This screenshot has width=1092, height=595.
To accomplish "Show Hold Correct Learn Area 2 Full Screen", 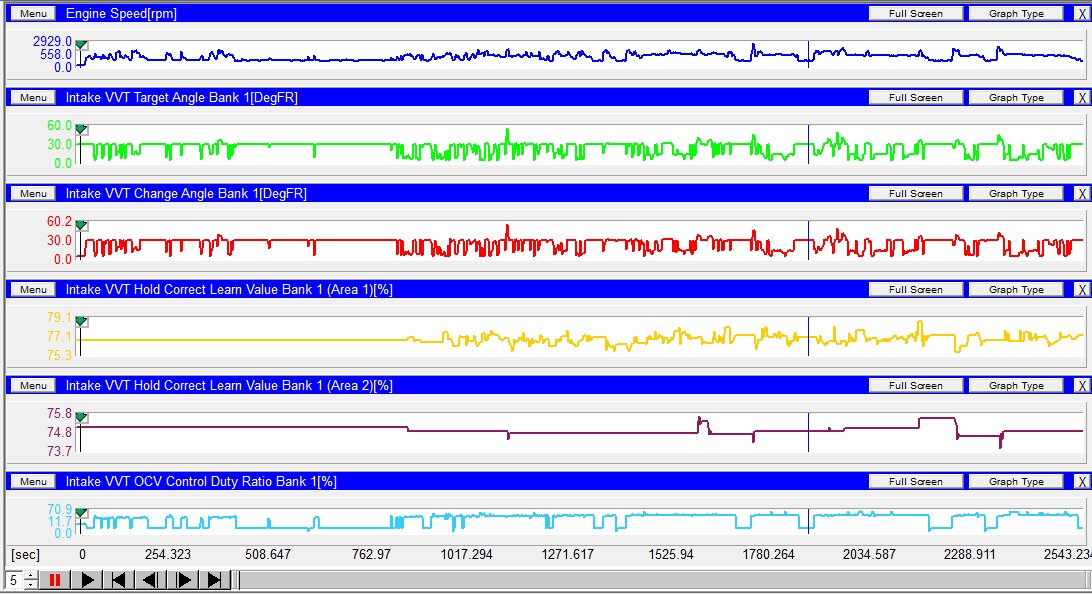I will 916,385.
